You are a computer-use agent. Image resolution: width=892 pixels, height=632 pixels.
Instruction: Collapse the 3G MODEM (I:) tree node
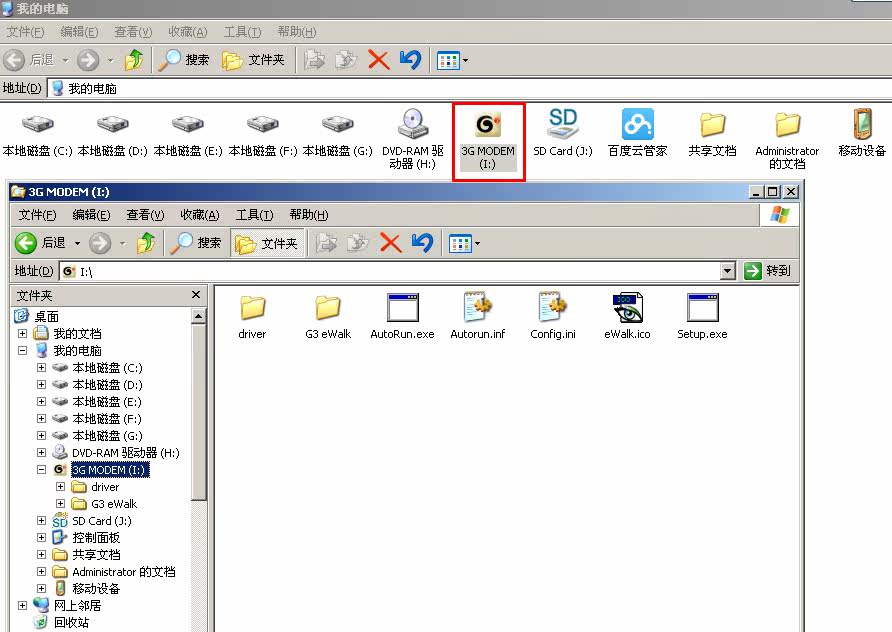click(41, 470)
